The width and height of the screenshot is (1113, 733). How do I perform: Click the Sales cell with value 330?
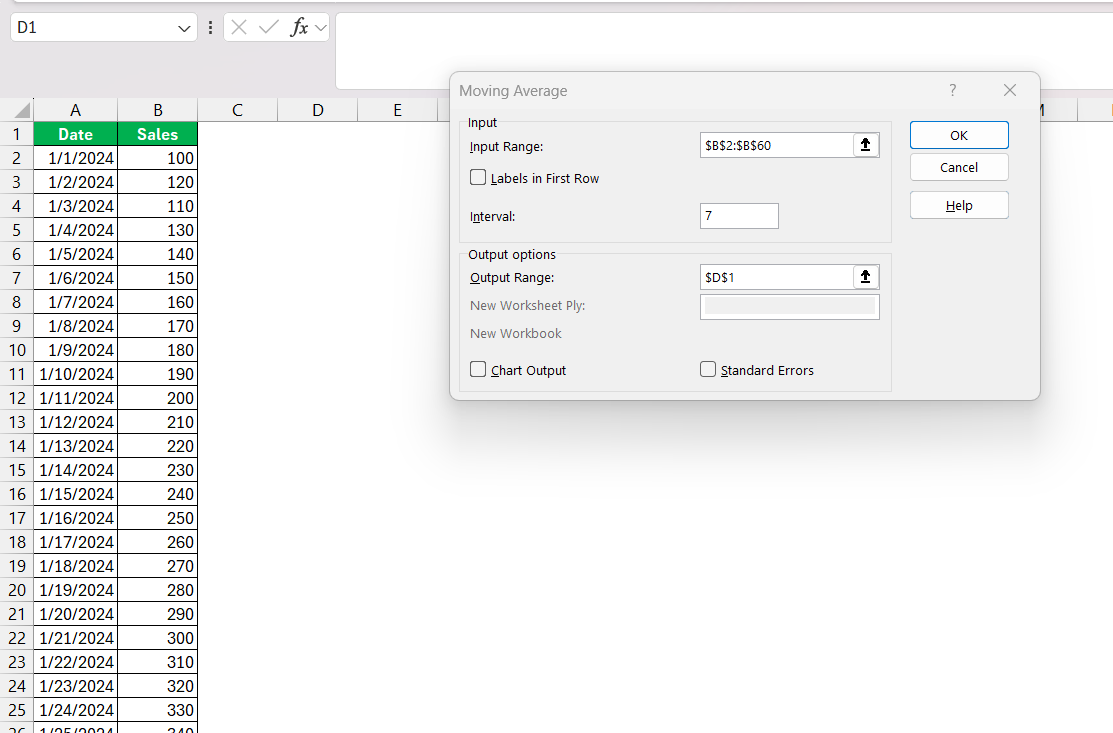coord(158,710)
